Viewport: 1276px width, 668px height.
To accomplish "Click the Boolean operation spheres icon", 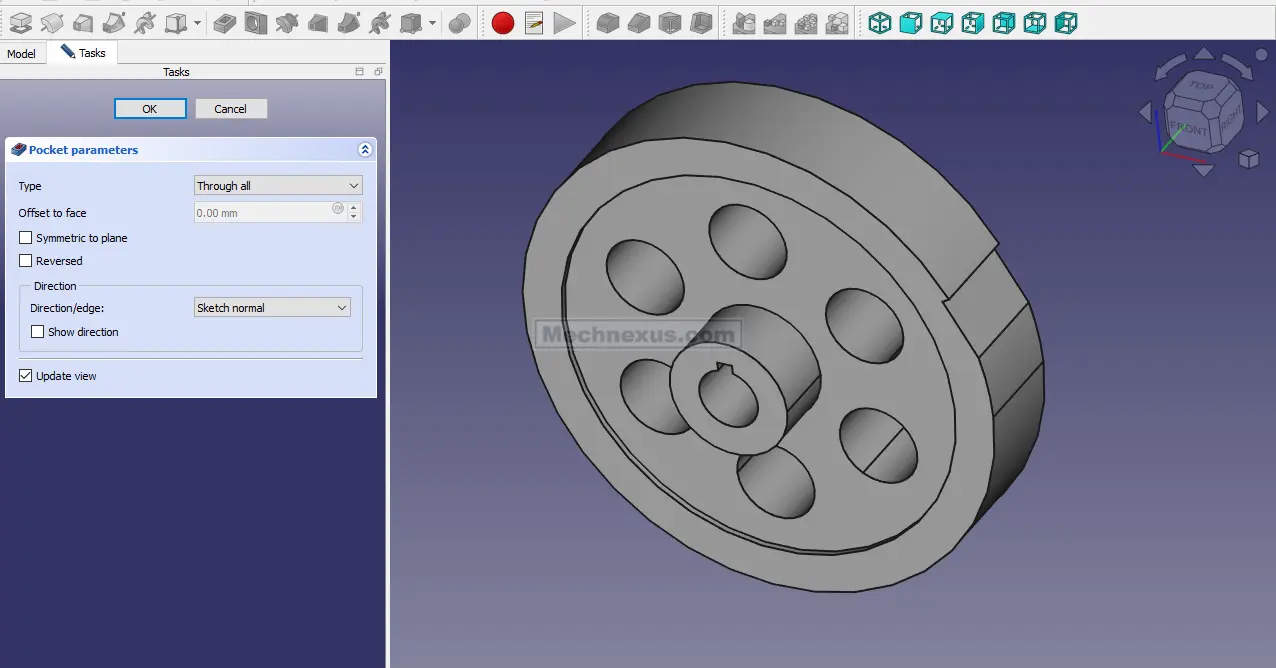I will coord(460,22).
